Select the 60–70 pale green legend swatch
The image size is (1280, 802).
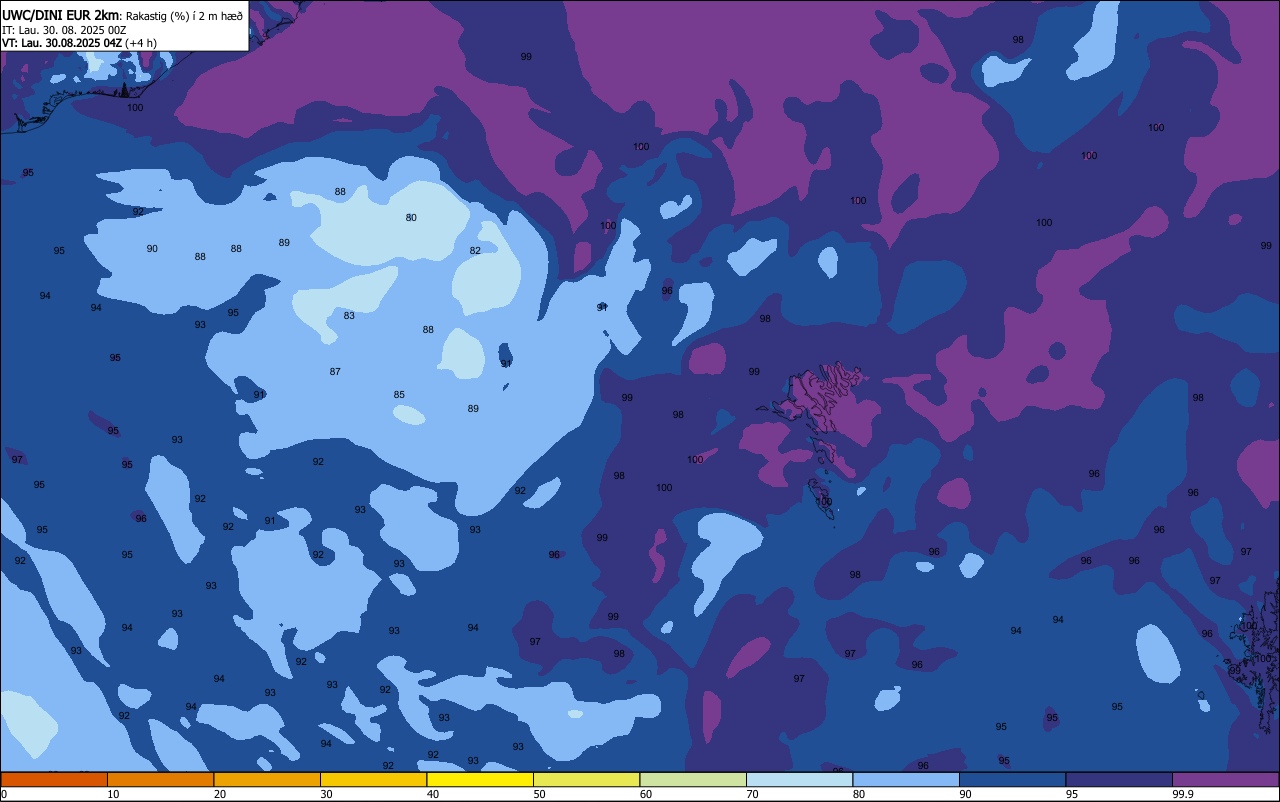(x=693, y=779)
